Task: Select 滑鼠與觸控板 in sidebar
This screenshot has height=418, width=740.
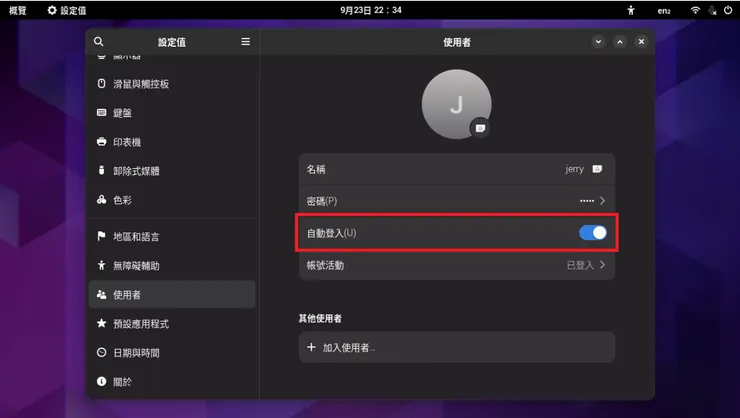Action: pos(172,84)
